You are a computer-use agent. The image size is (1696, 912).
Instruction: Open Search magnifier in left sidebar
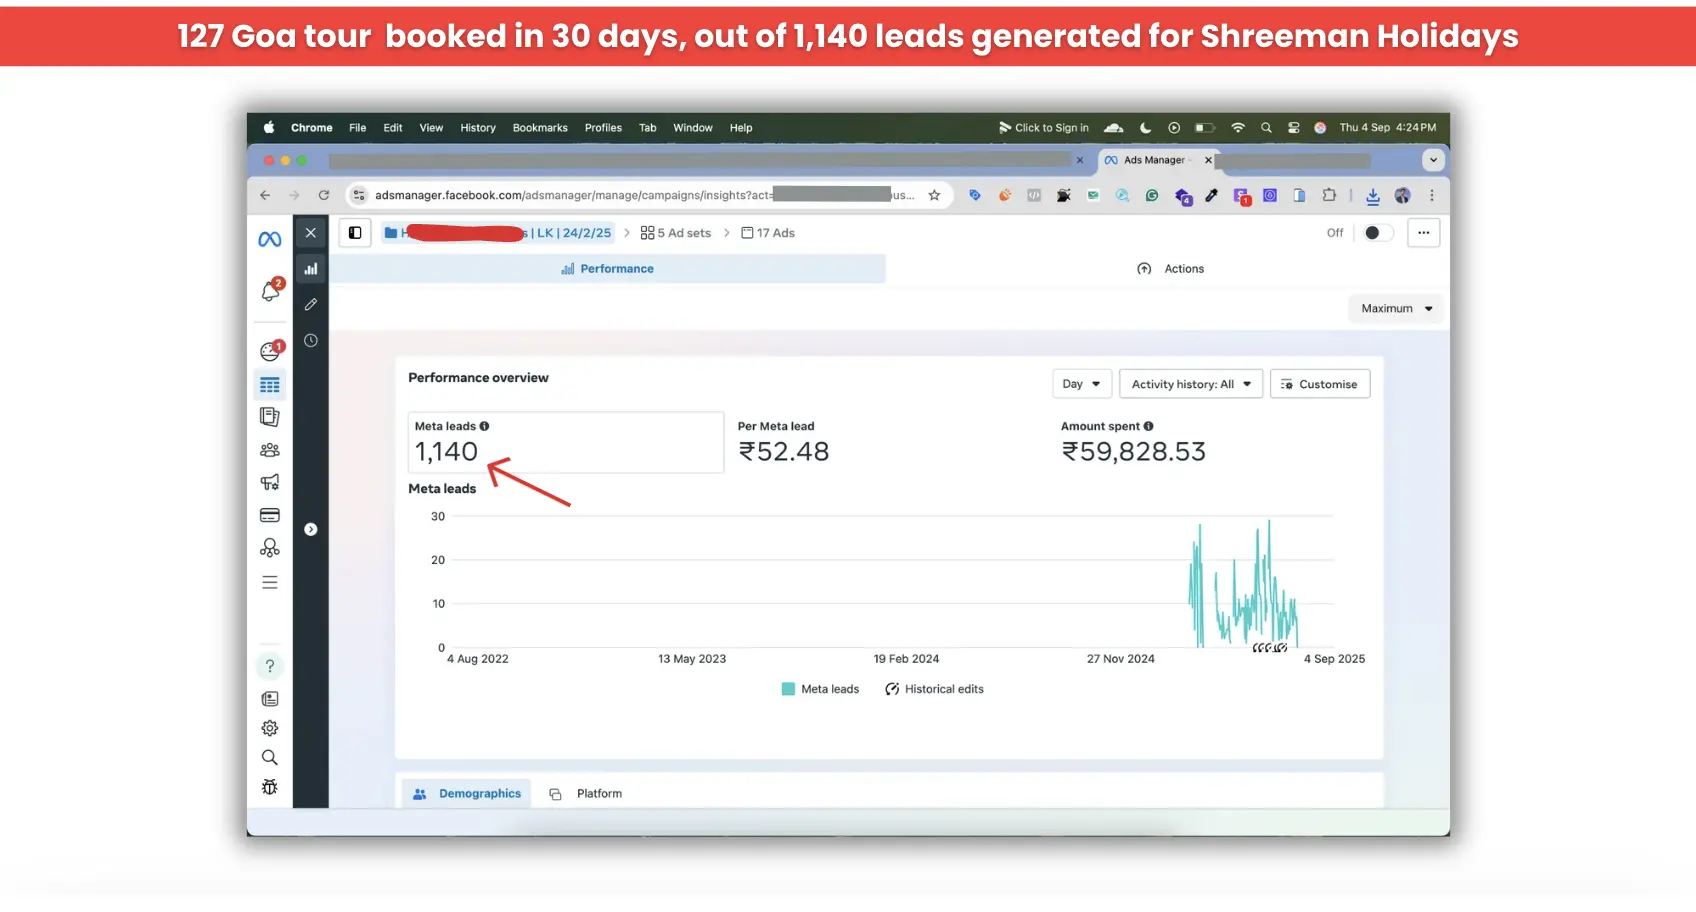(270, 757)
